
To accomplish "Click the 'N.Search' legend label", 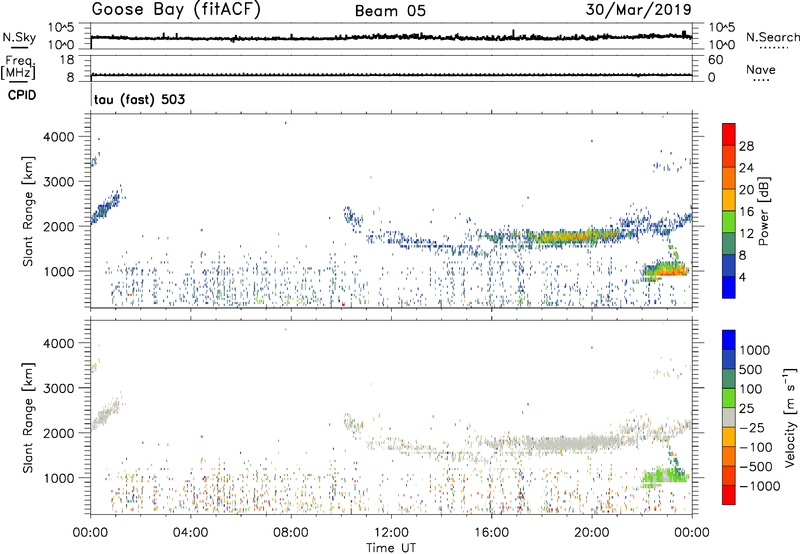I will pos(772,37).
